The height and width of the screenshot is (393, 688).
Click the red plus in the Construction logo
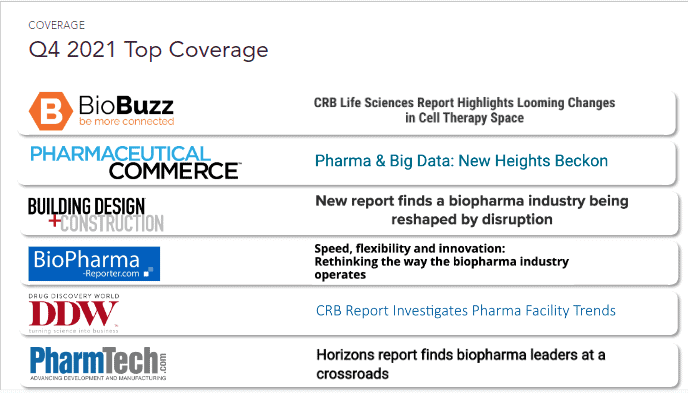click(54, 220)
